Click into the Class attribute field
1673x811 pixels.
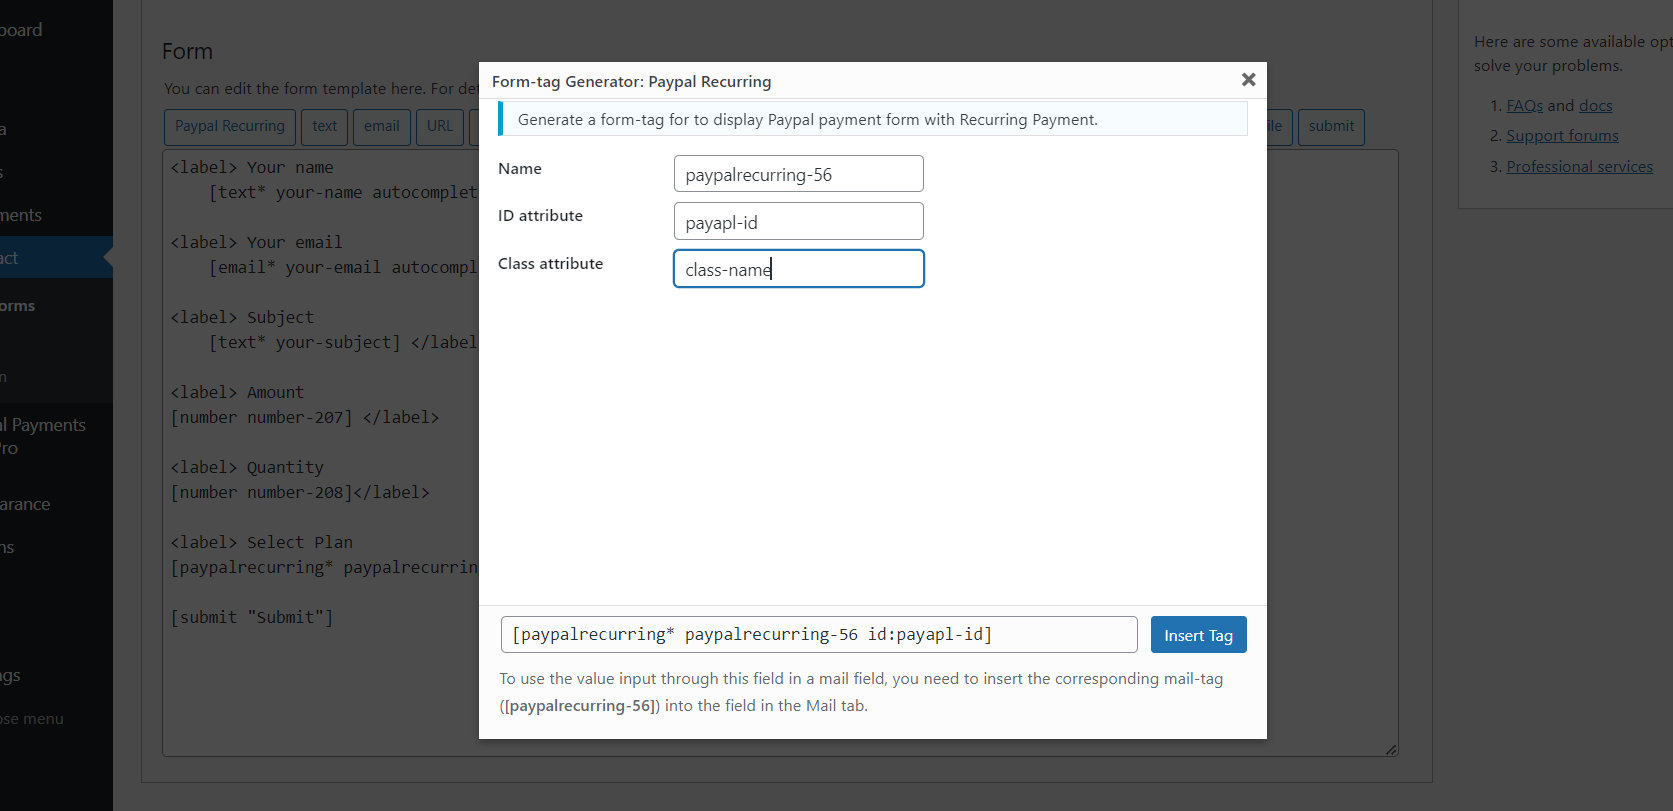(x=798, y=269)
